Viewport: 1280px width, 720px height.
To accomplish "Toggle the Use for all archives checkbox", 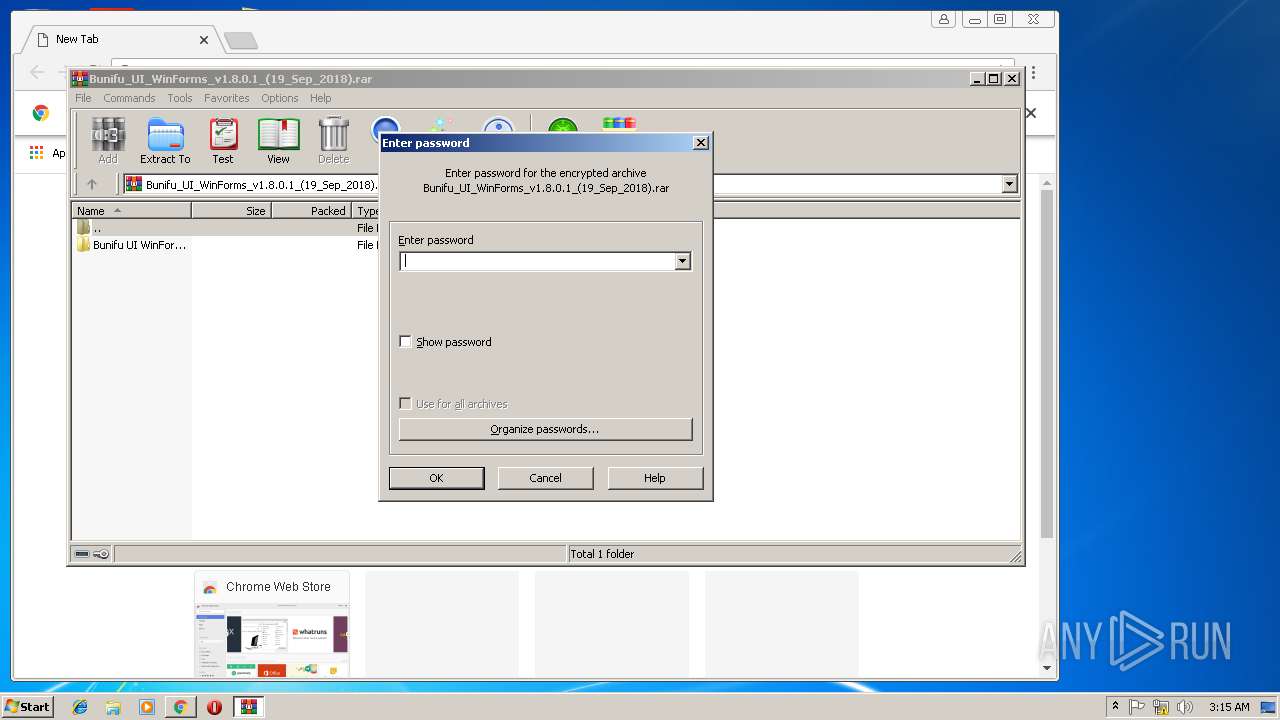I will (405, 404).
